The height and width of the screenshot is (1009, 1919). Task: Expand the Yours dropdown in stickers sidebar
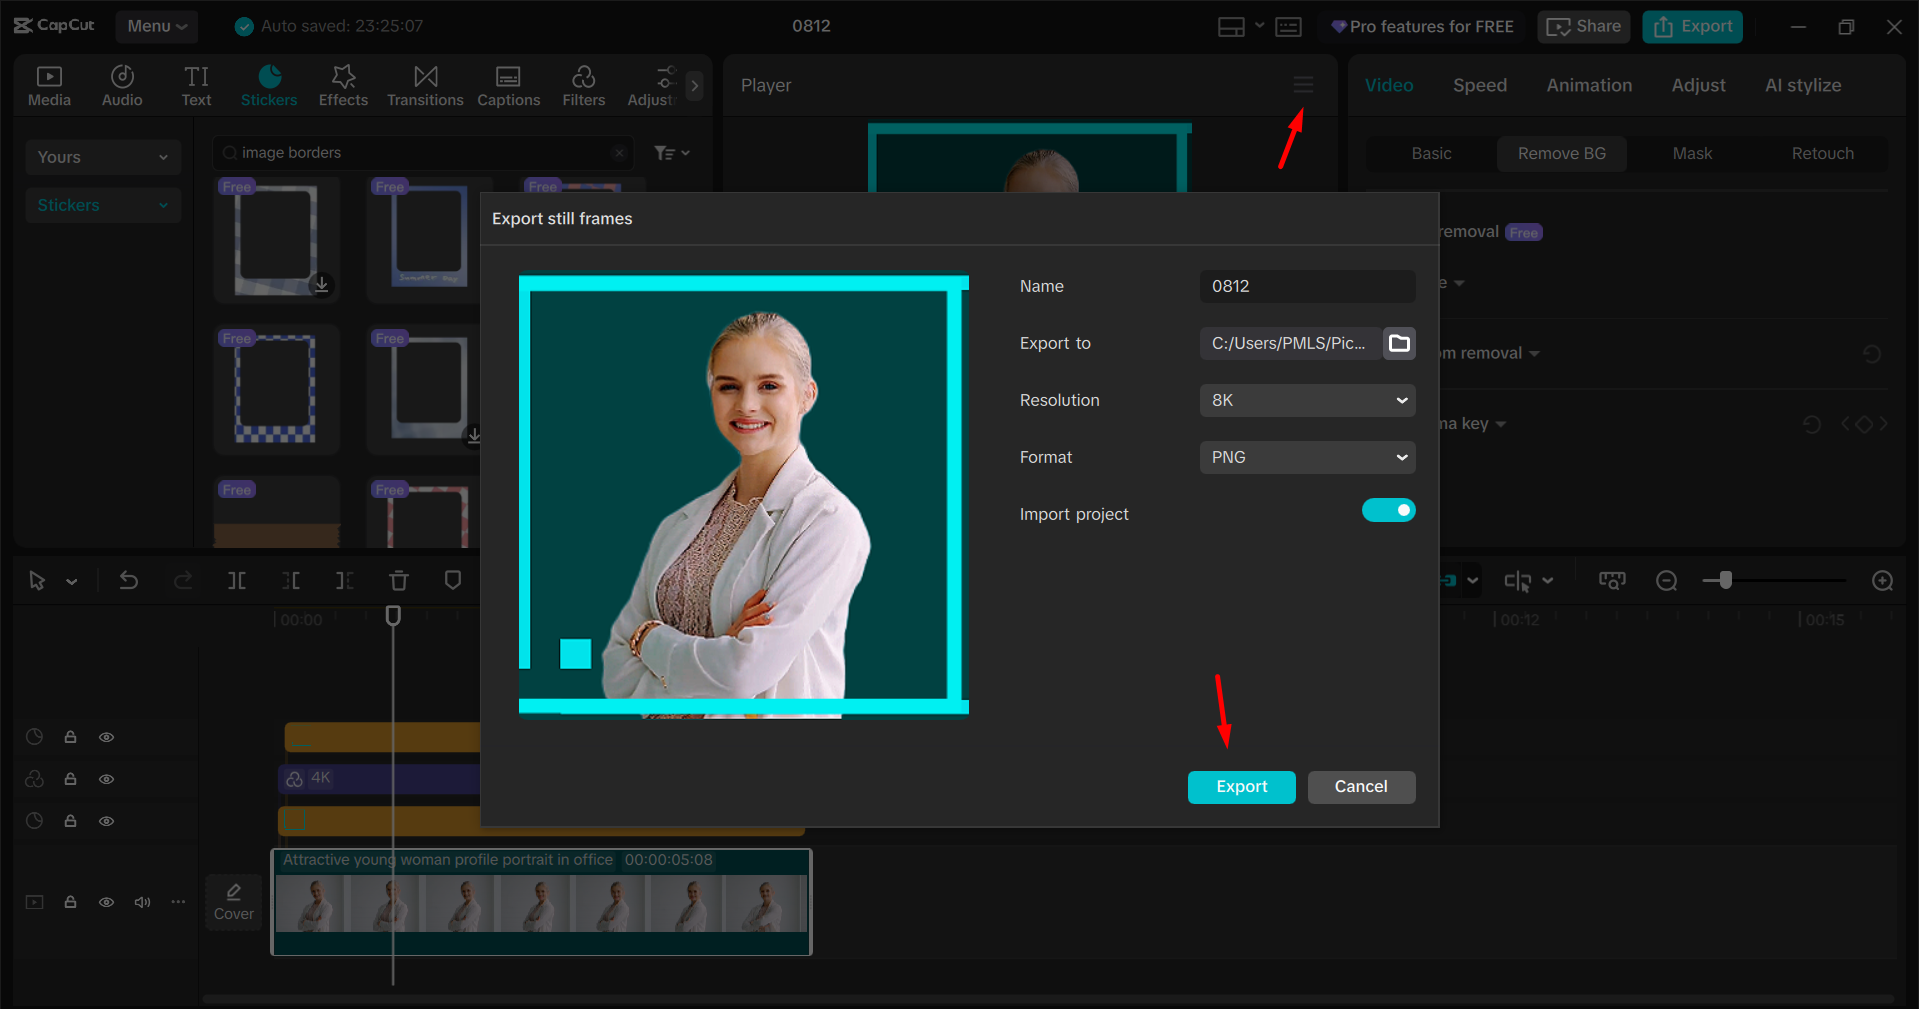click(x=102, y=156)
